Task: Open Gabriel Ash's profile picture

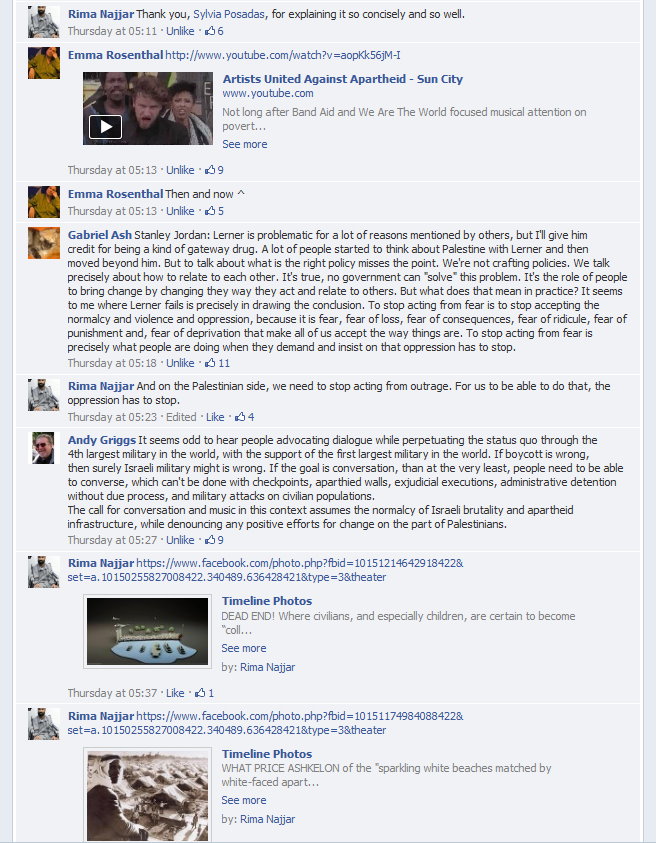Action: tap(44, 243)
